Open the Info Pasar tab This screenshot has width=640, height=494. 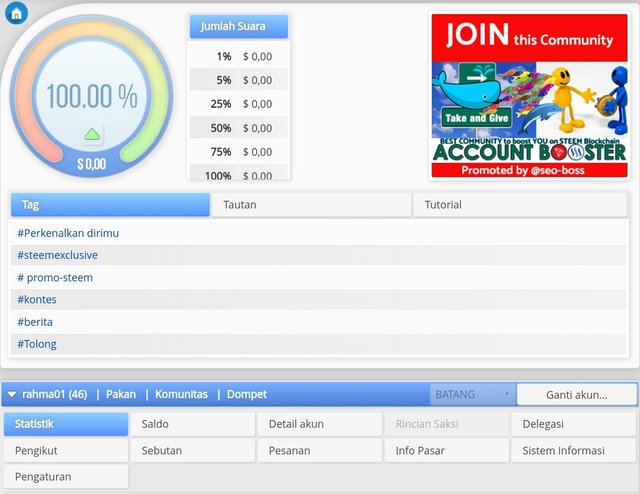pos(447,450)
